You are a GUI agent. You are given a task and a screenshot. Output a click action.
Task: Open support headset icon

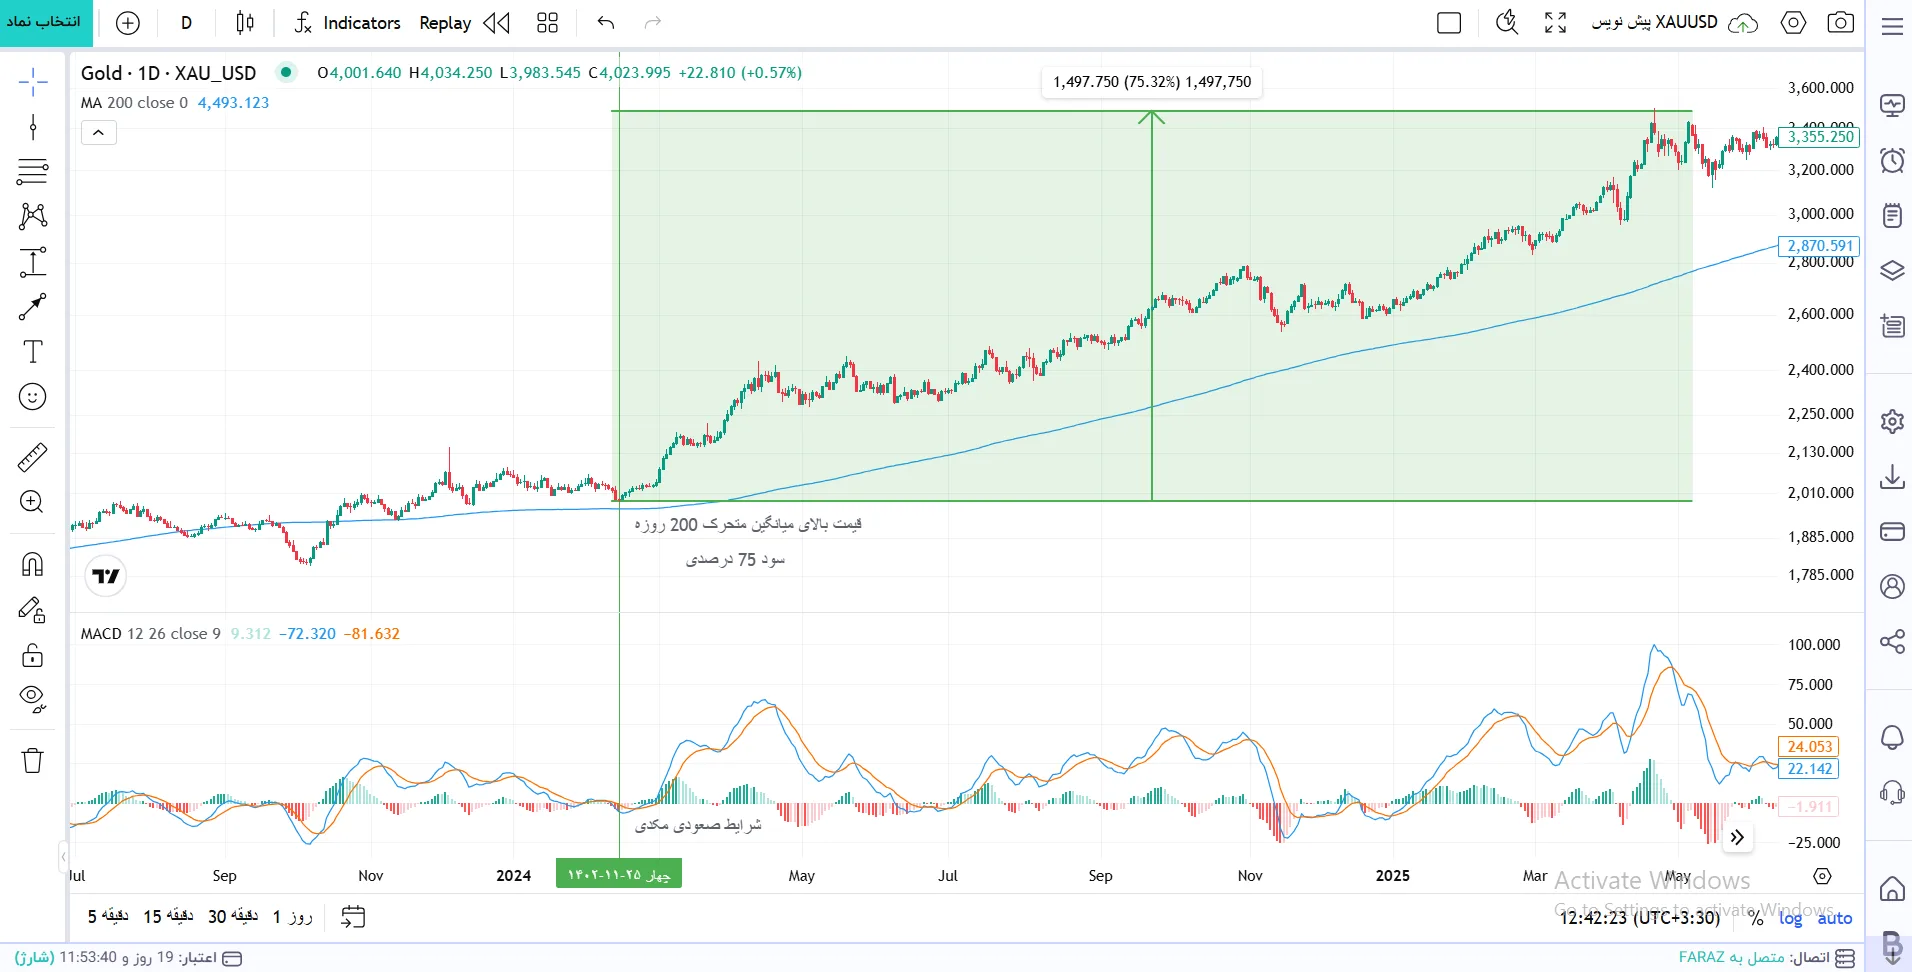[x=1892, y=793]
